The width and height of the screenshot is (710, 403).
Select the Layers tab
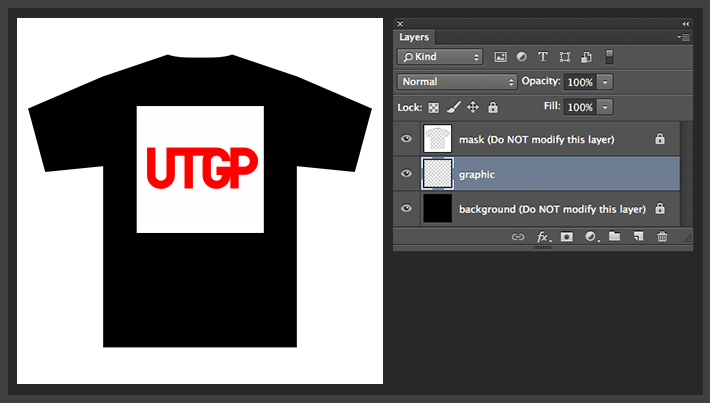414,37
